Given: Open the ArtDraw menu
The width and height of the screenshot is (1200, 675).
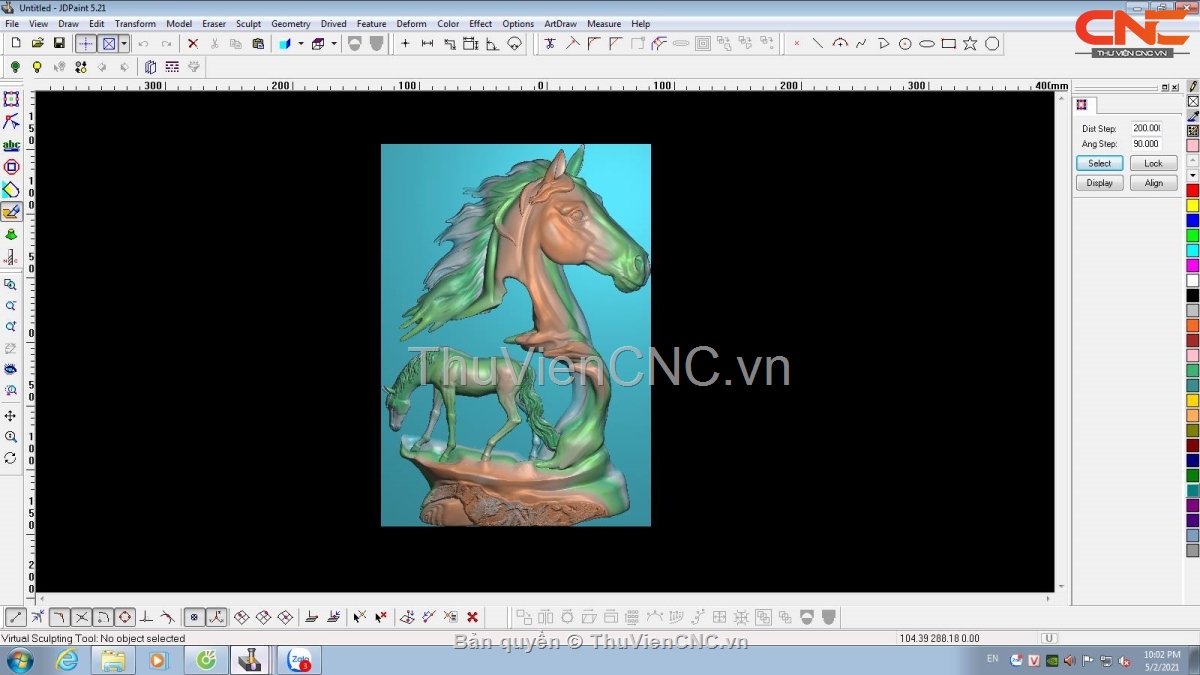Looking at the screenshot, I should pyautogui.click(x=560, y=24).
